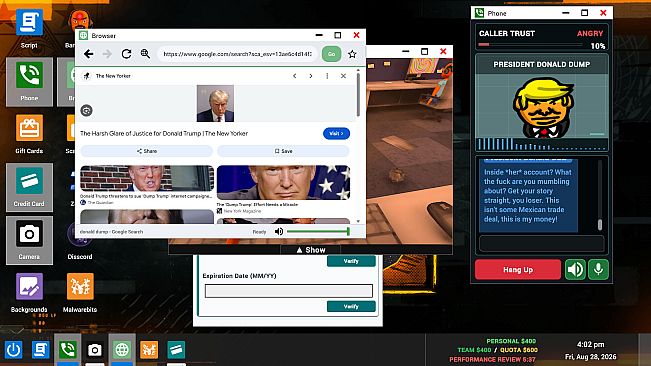This screenshot has height=366, width=651.
Task: Open the Gift Cards desktop icon
Action: tap(29, 134)
